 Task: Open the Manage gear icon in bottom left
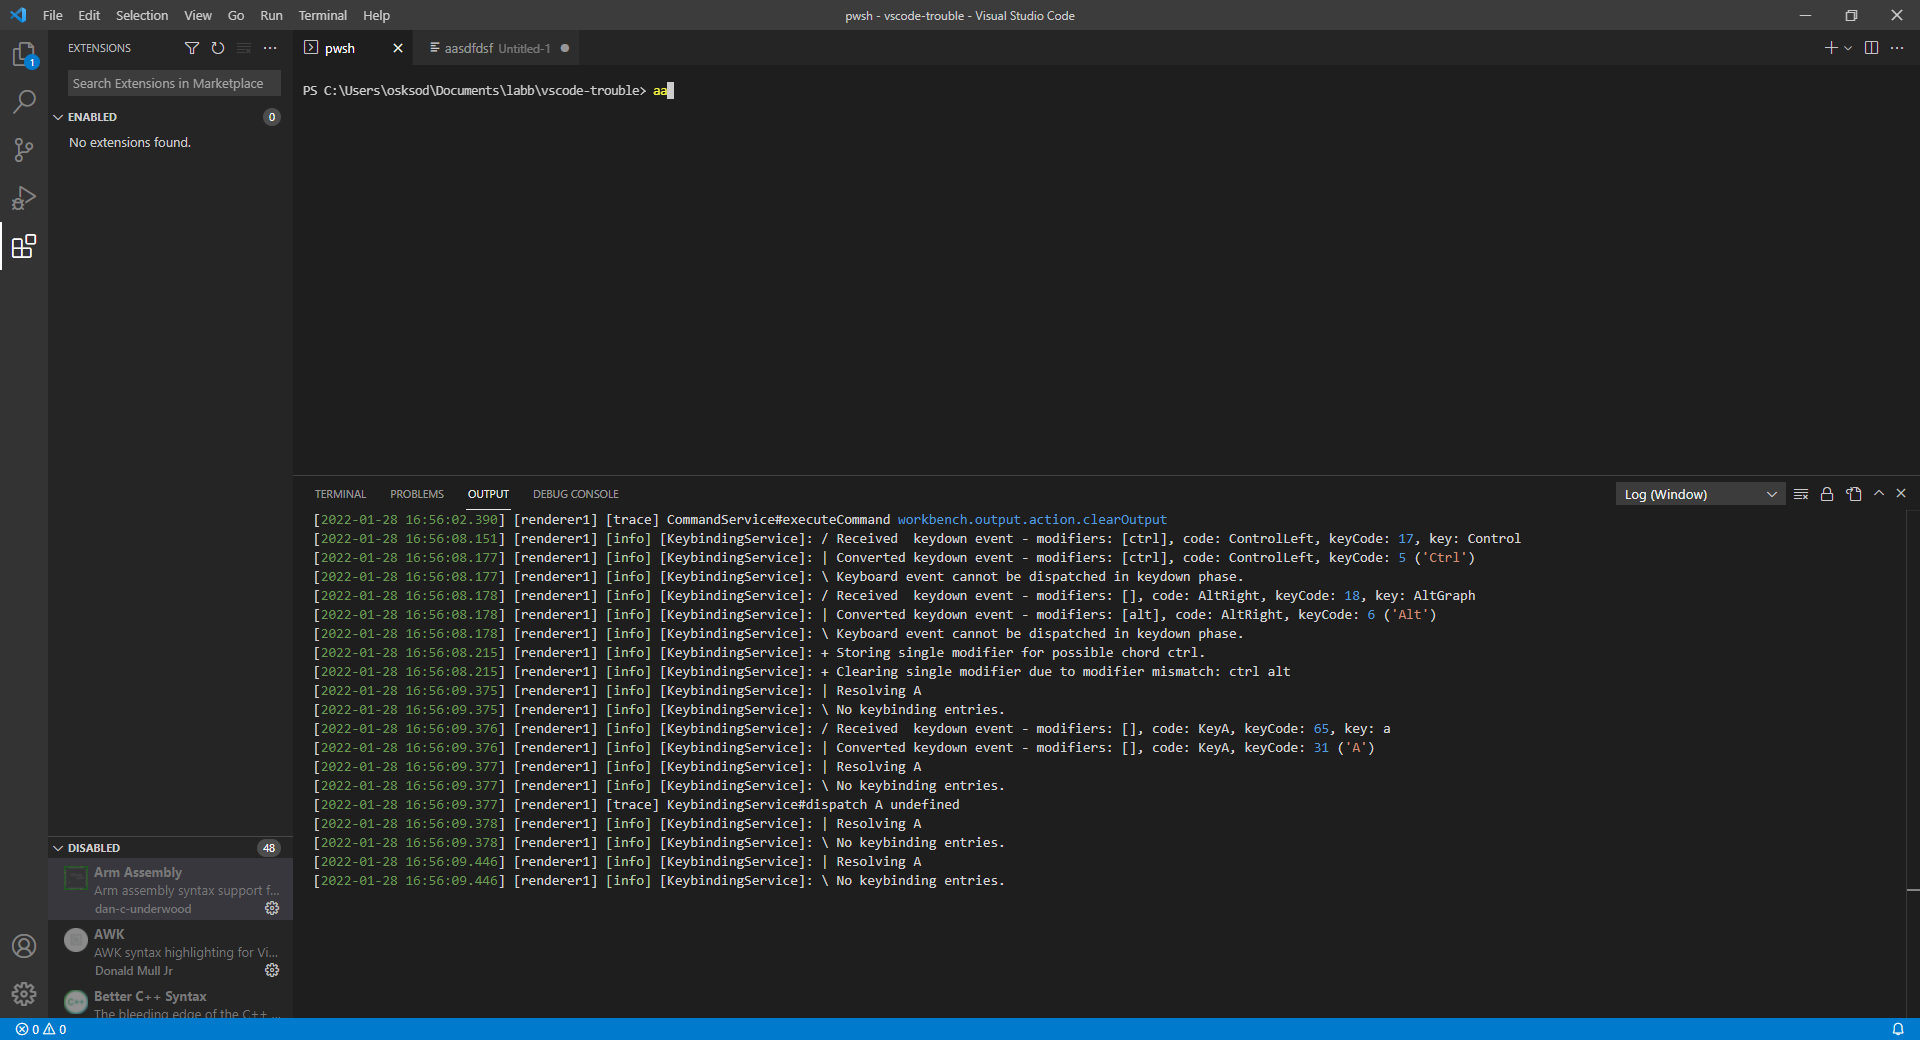click(24, 995)
